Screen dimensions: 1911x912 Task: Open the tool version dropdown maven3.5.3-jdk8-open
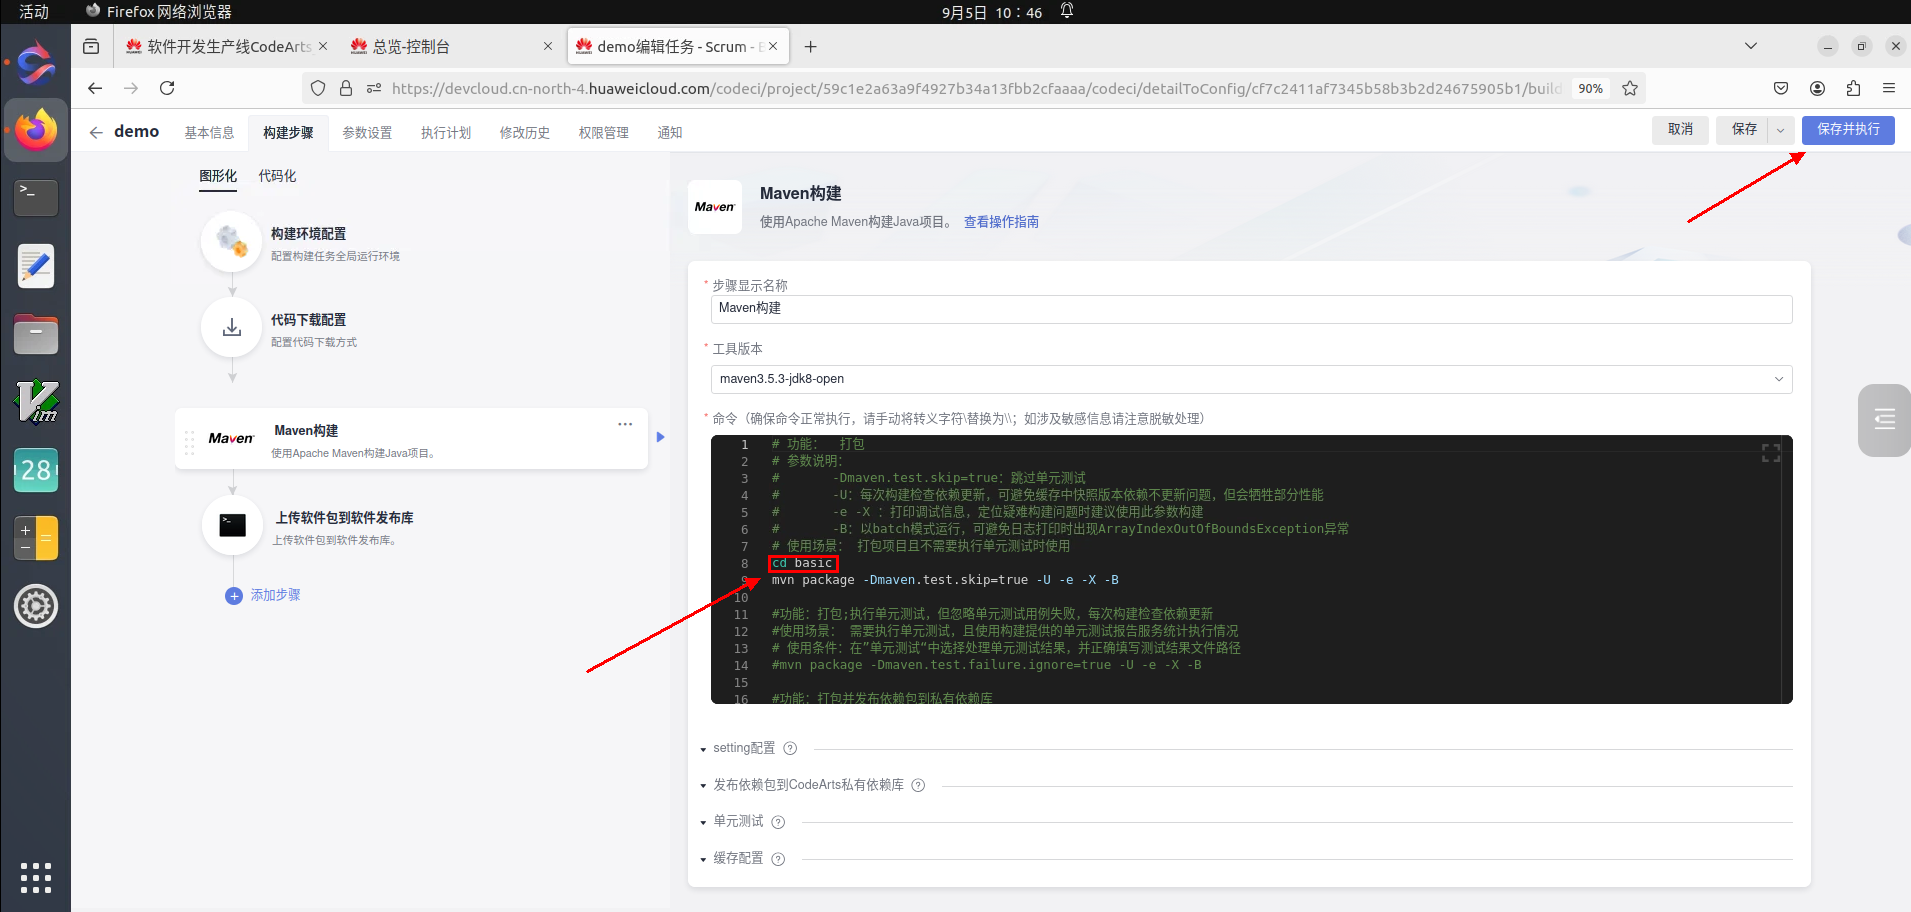pyautogui.click(x=1251, y=379)
